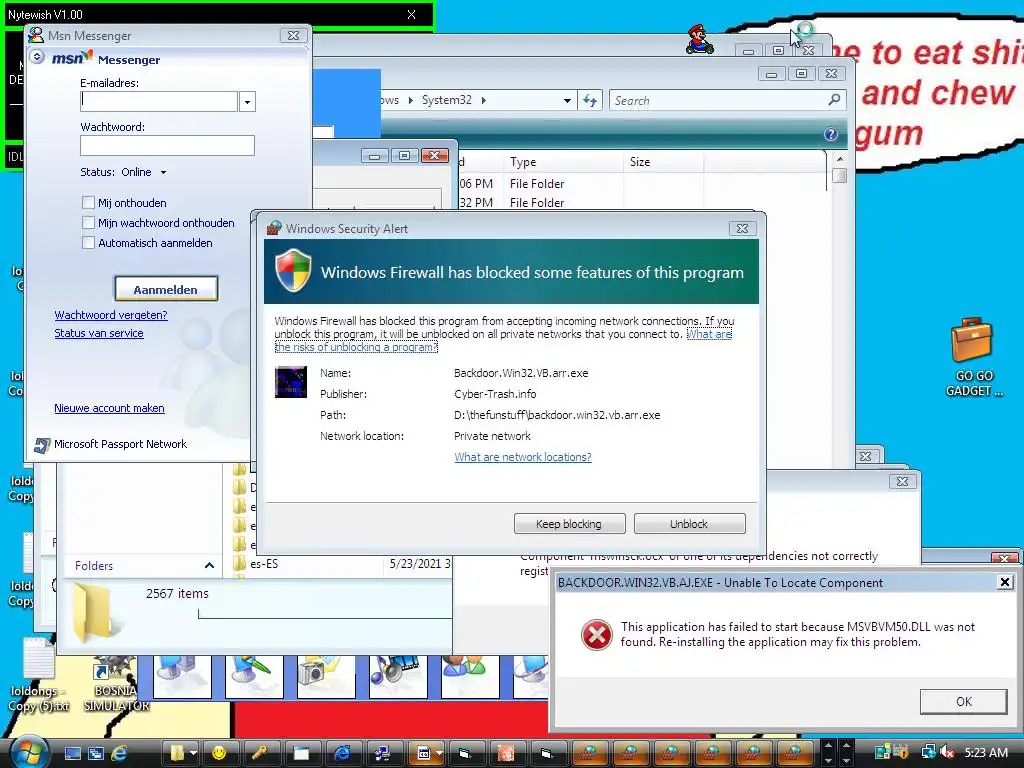Open loldongs - Copy (5).txt desktop file
The width and height of the screenshot is (1024, 768).
(x=39, y=676)
